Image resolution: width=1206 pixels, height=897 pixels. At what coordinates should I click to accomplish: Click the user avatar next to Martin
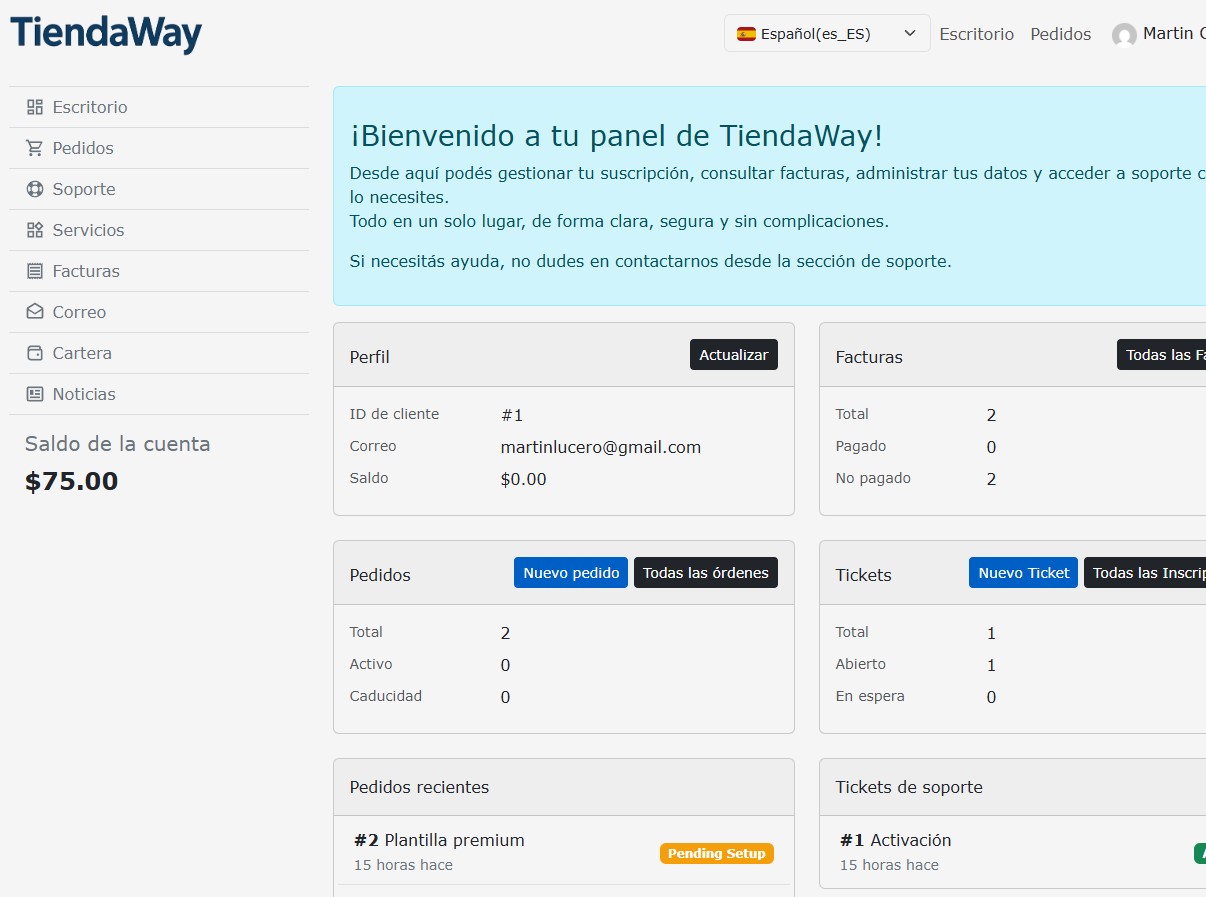[x=1123, y=33]
